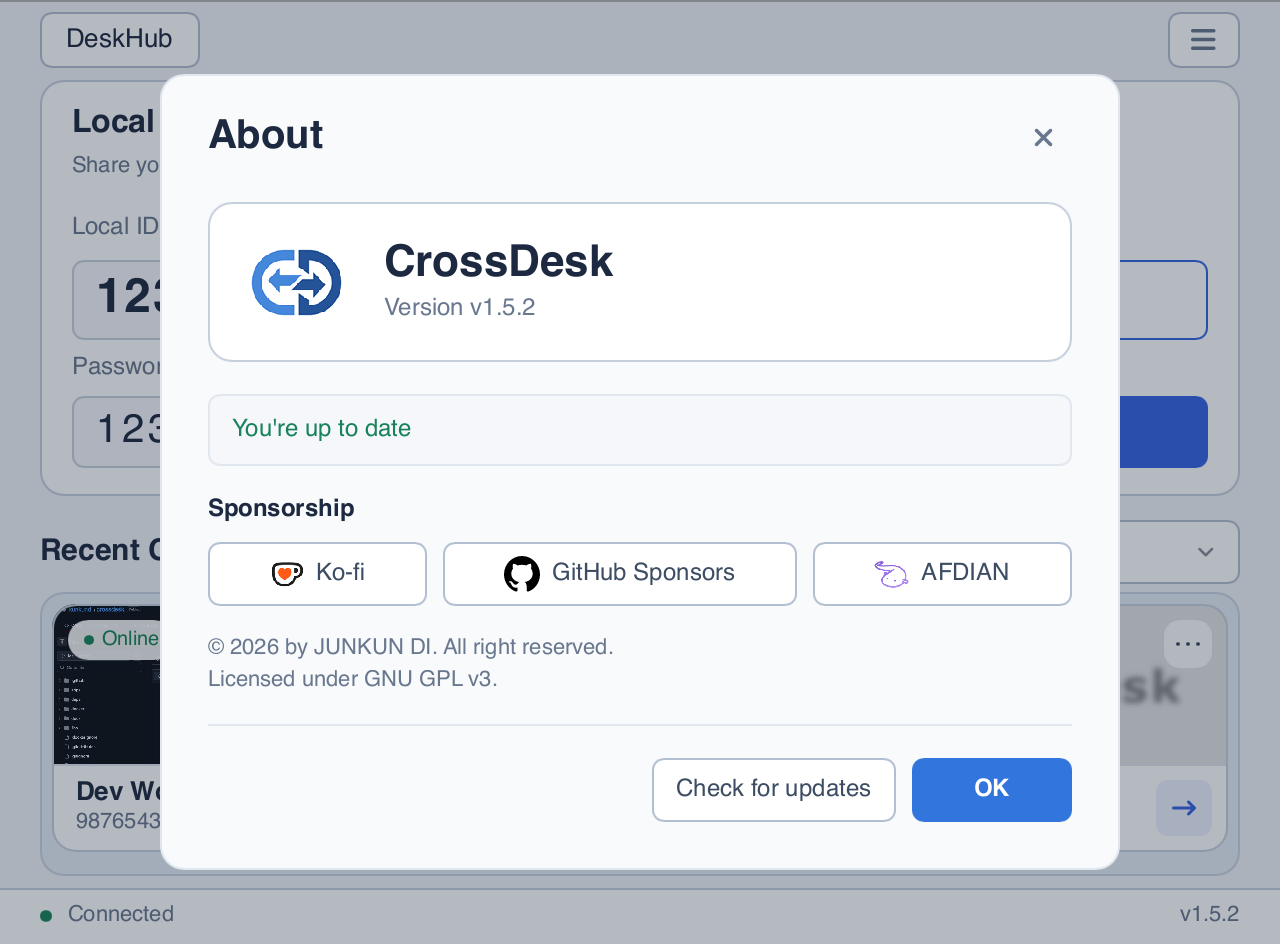The width and height of the screenshot is (1280, 944).
Task: Click the CrossDesk logo icon
Action: coord(296,282)
